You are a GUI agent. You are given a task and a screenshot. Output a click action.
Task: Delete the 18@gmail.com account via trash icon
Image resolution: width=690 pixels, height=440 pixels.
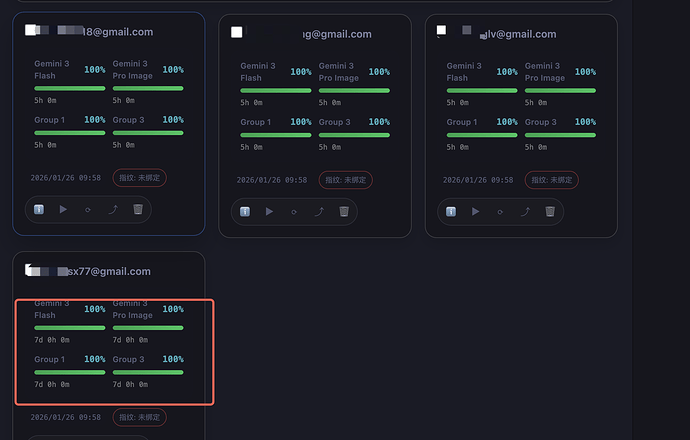138,209
